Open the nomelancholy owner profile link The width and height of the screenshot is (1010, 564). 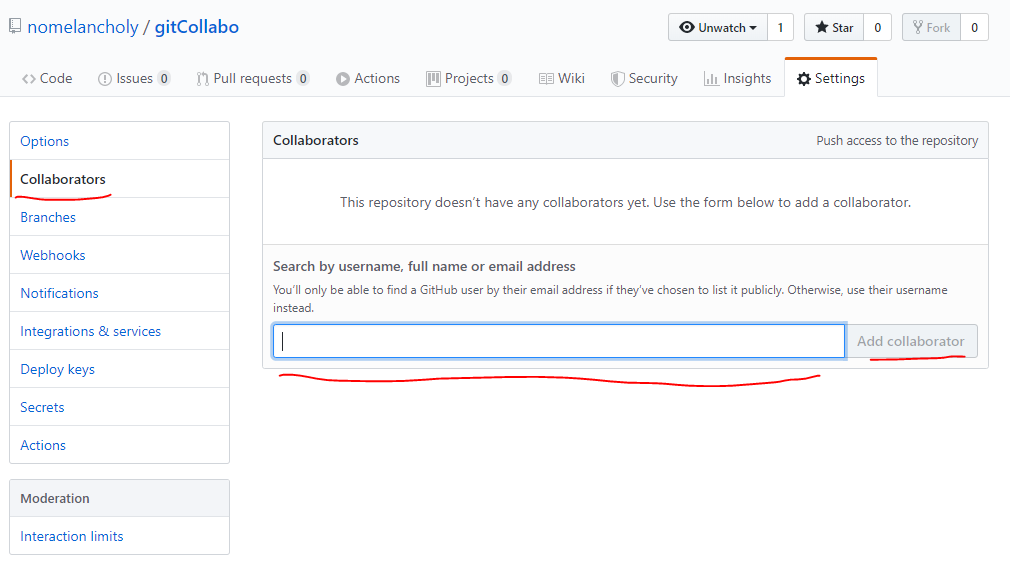(82, 27)
